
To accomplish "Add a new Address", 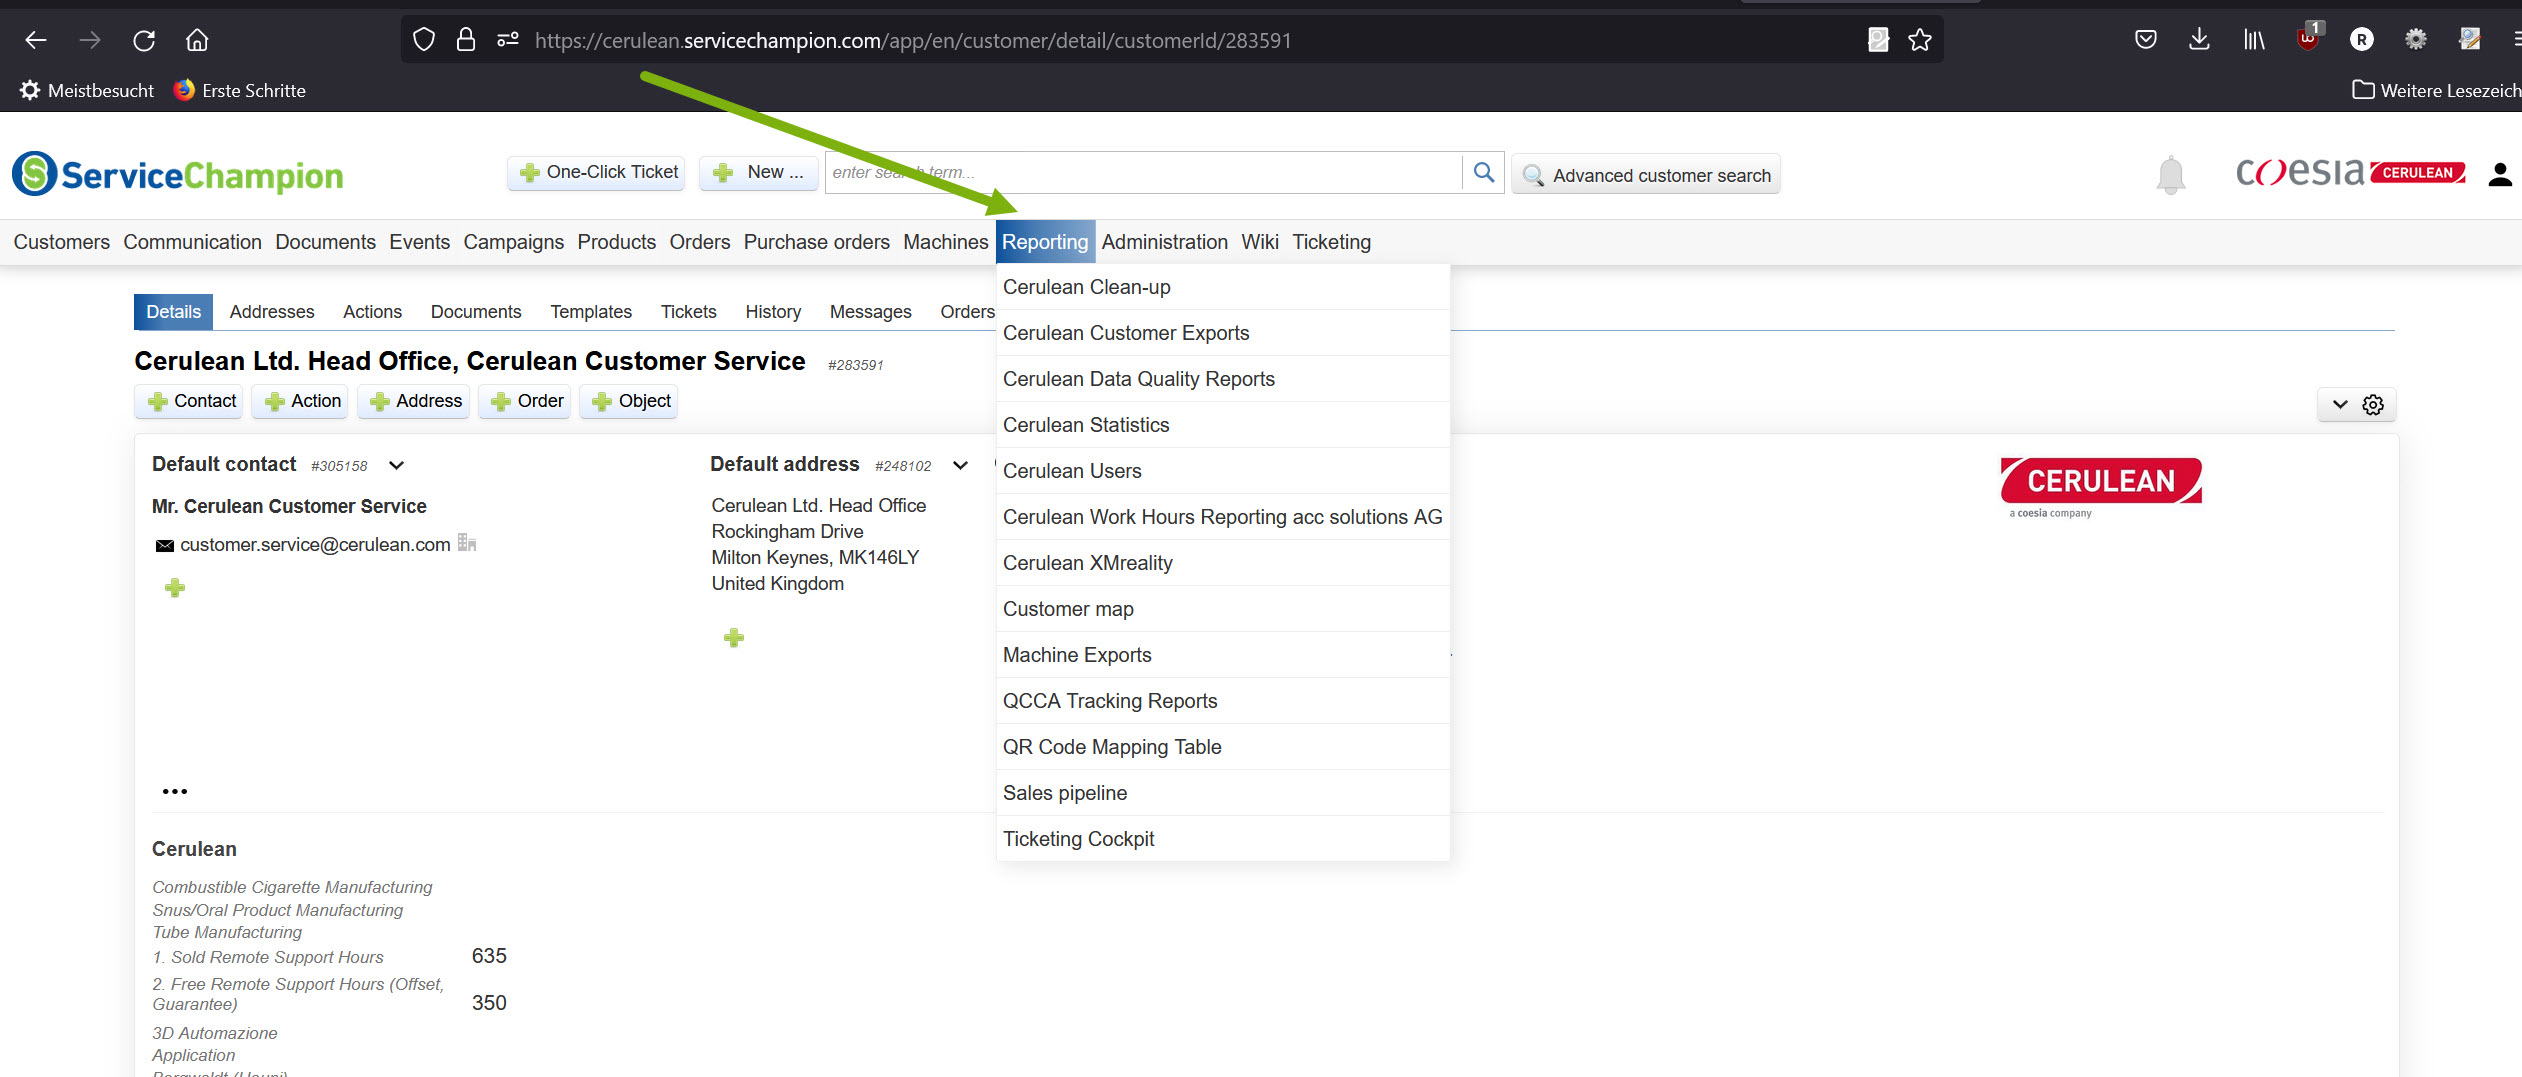I will [x=416, y=401].
